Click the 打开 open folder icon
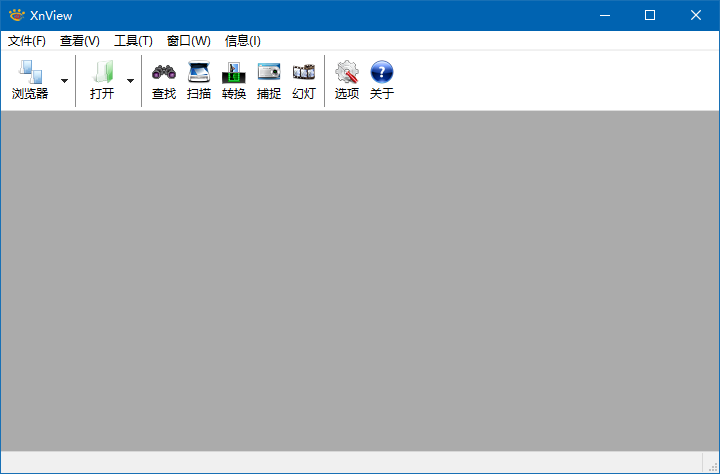 [102, 80]
